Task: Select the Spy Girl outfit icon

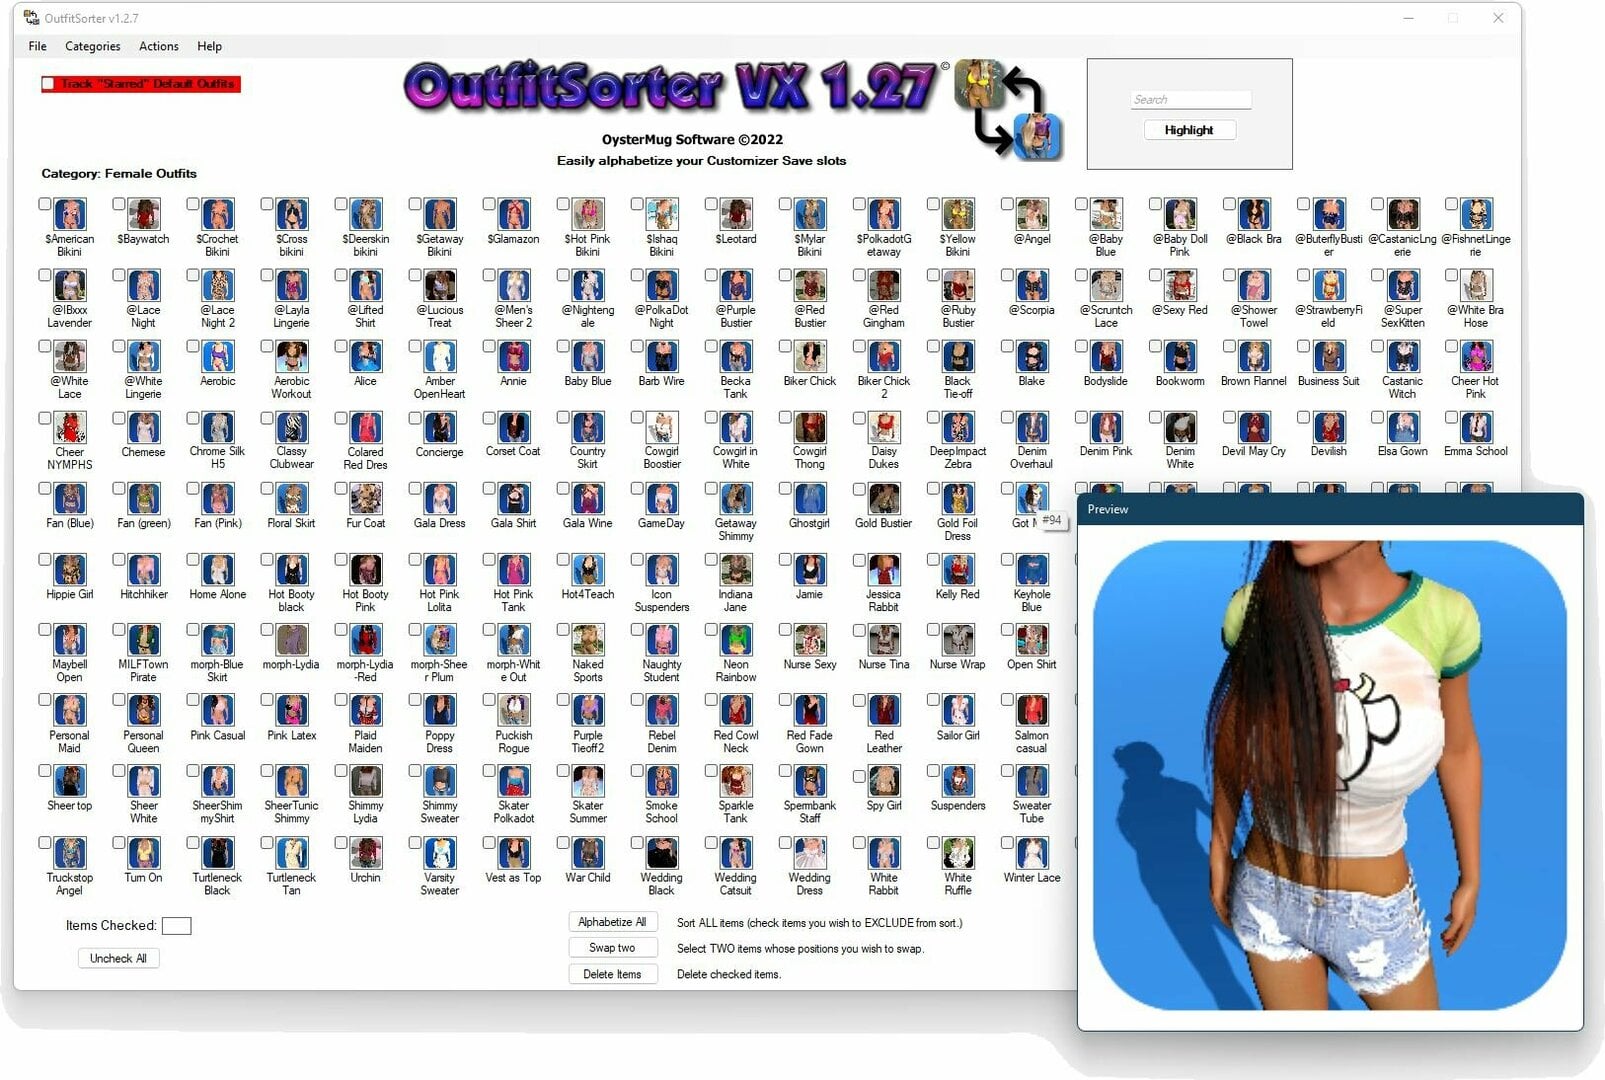Action: [884, 781]
